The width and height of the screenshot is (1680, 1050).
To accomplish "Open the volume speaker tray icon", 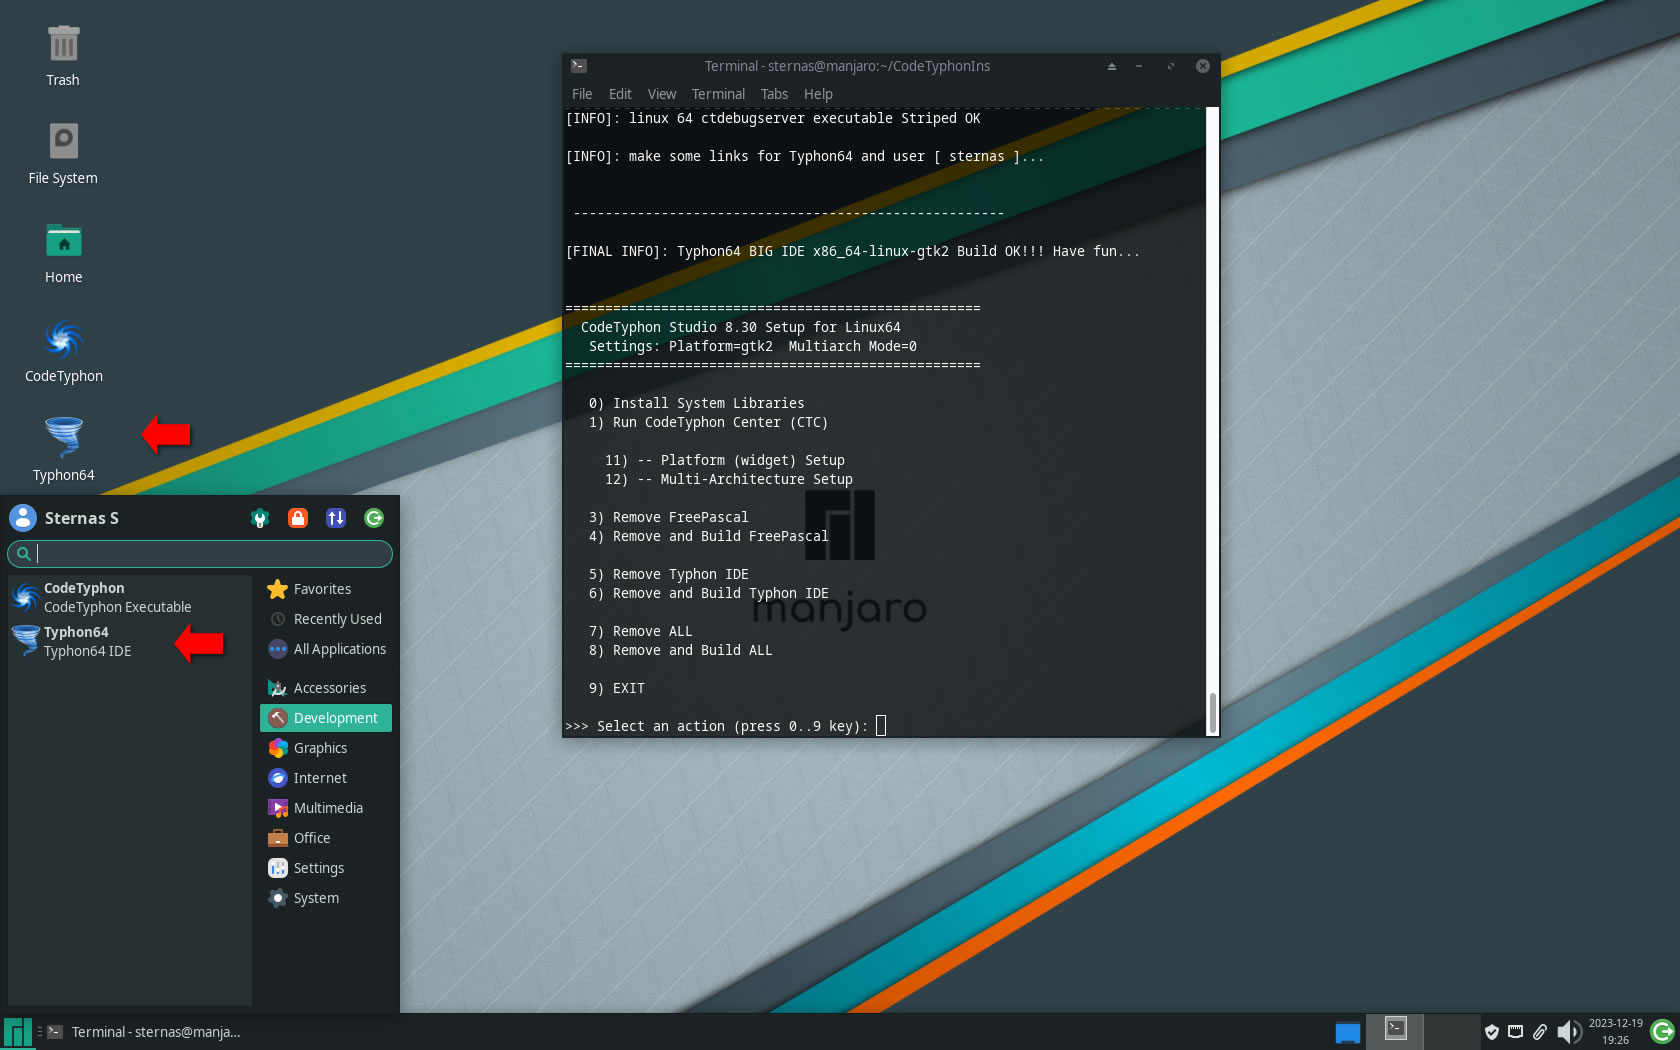I will pyautogui.click(x=1568, y=1032).
